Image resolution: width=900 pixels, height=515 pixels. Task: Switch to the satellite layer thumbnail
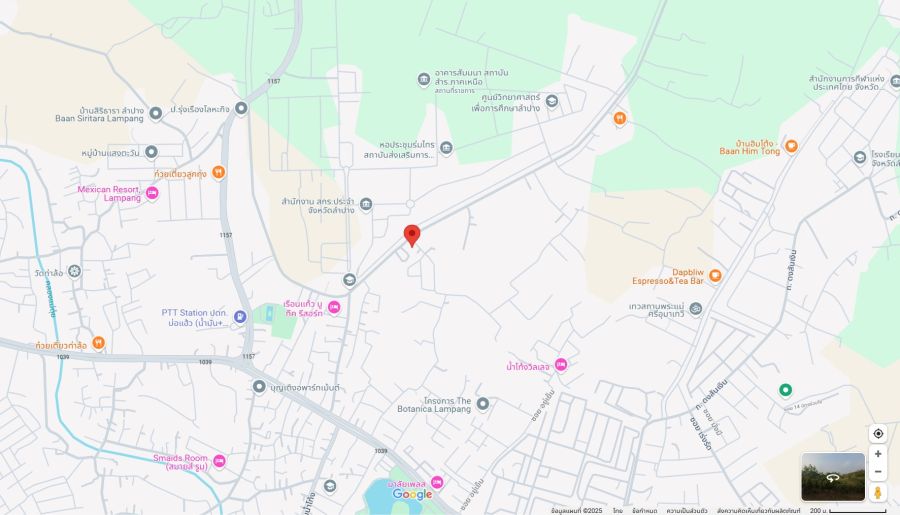point(833,477)
